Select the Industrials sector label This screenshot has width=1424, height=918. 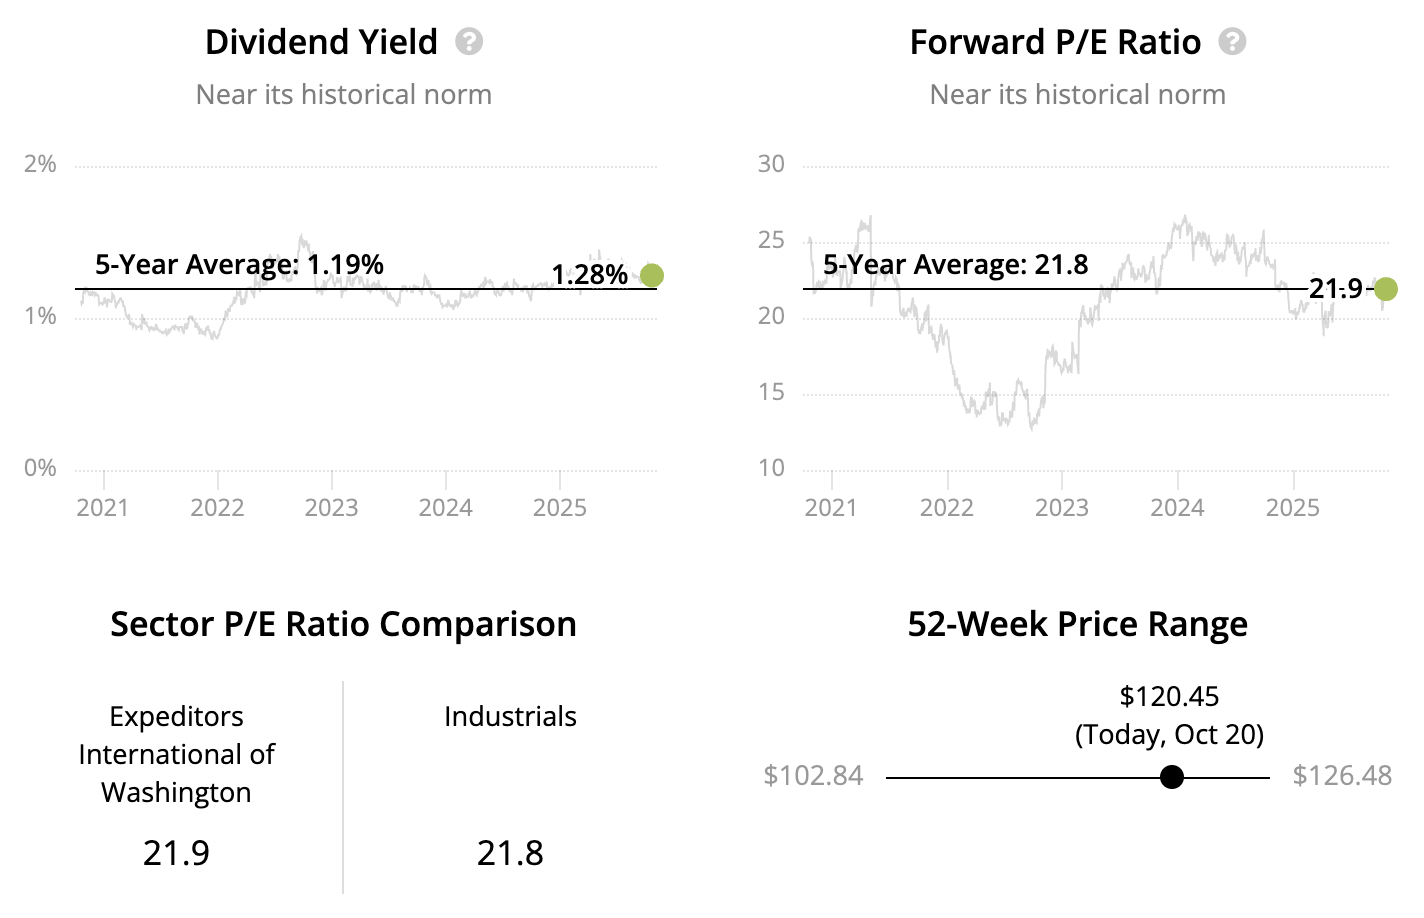[x=510, y=716]
